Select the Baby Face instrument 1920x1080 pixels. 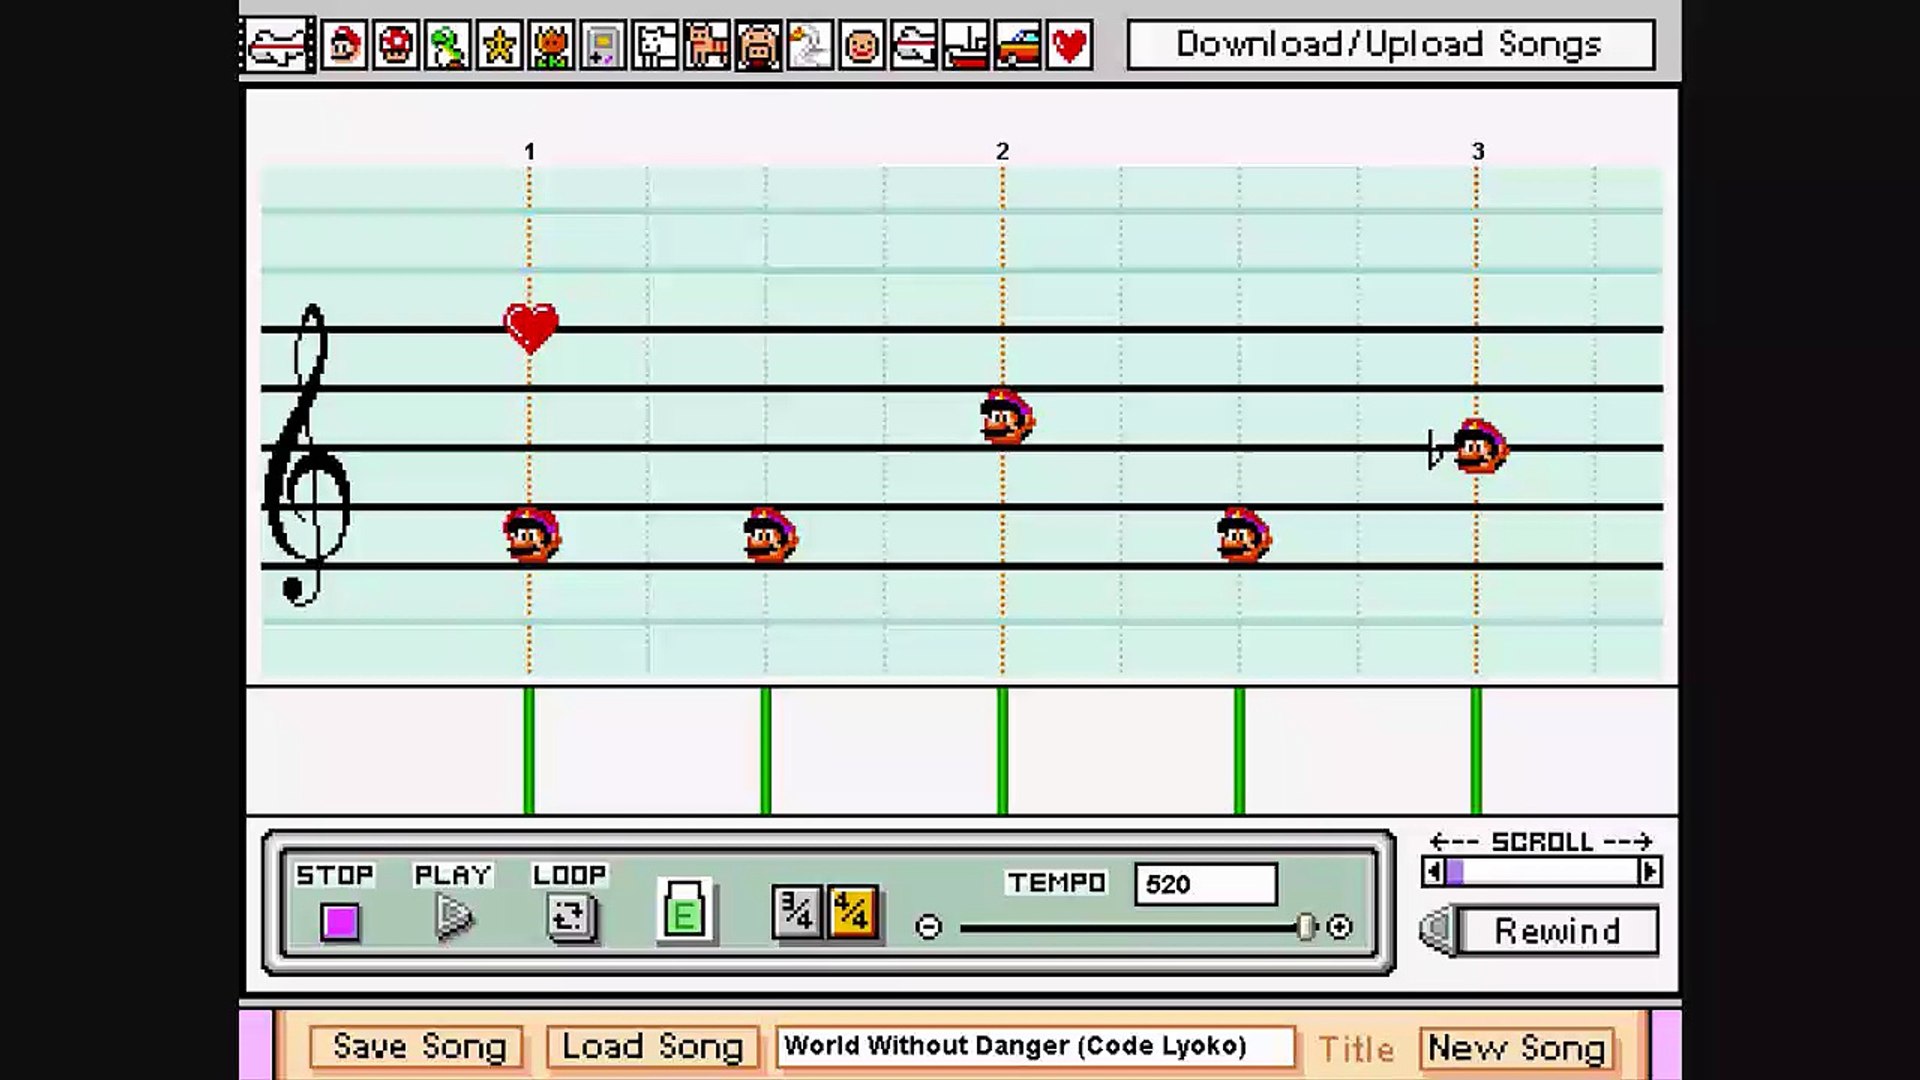pyautogui.click(x=862, y=46)
